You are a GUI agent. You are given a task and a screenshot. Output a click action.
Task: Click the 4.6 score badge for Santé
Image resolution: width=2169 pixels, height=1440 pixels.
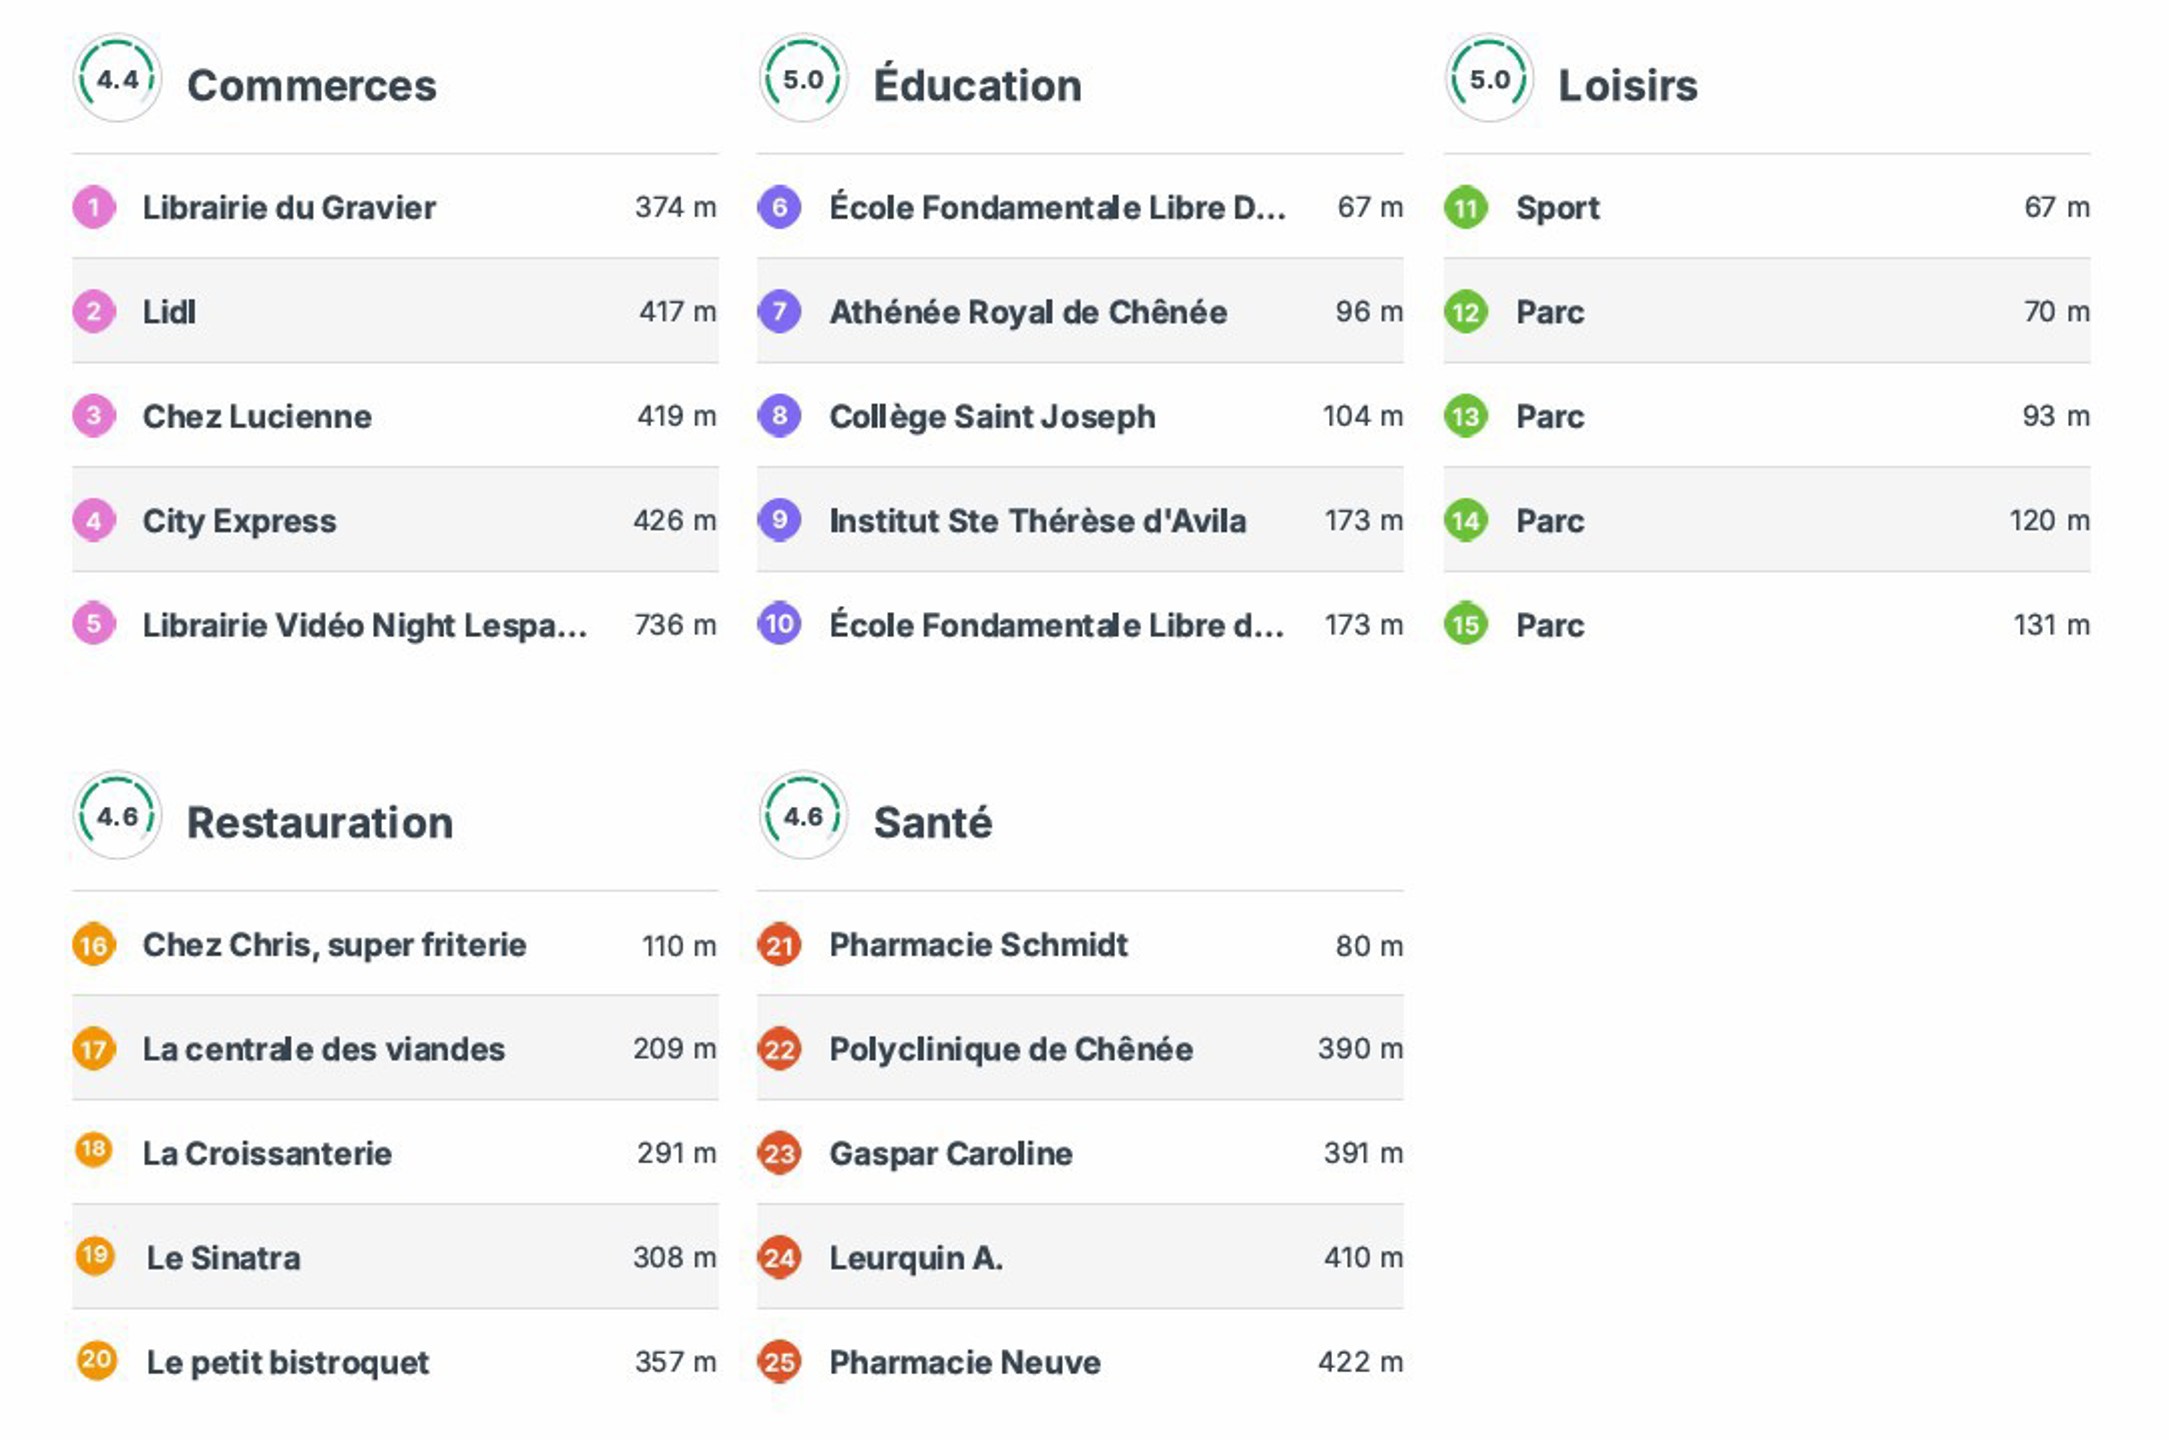[x=803, y=816]
